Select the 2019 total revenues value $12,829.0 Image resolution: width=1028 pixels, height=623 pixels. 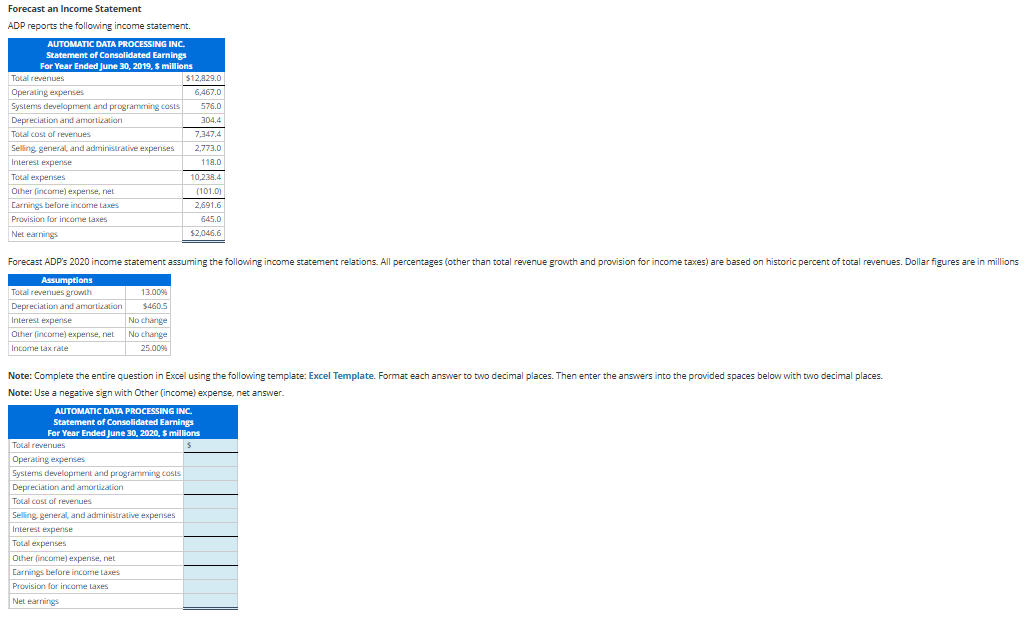(x=204, y=78)
